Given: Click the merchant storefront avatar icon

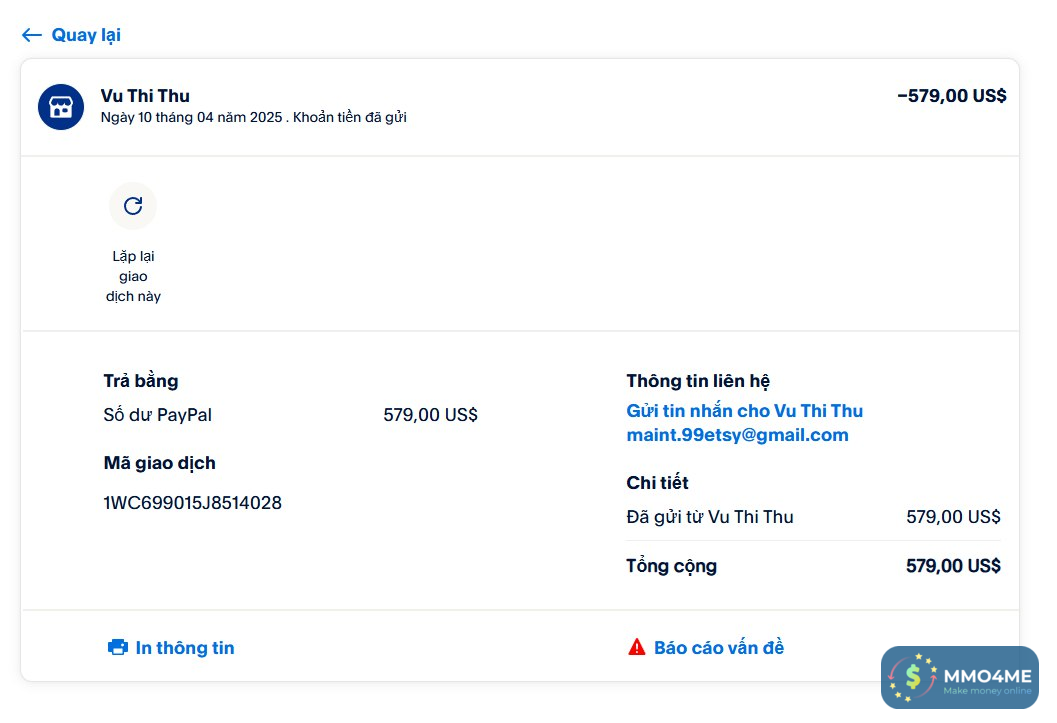Looking at the screenshot, I should 60,107.
